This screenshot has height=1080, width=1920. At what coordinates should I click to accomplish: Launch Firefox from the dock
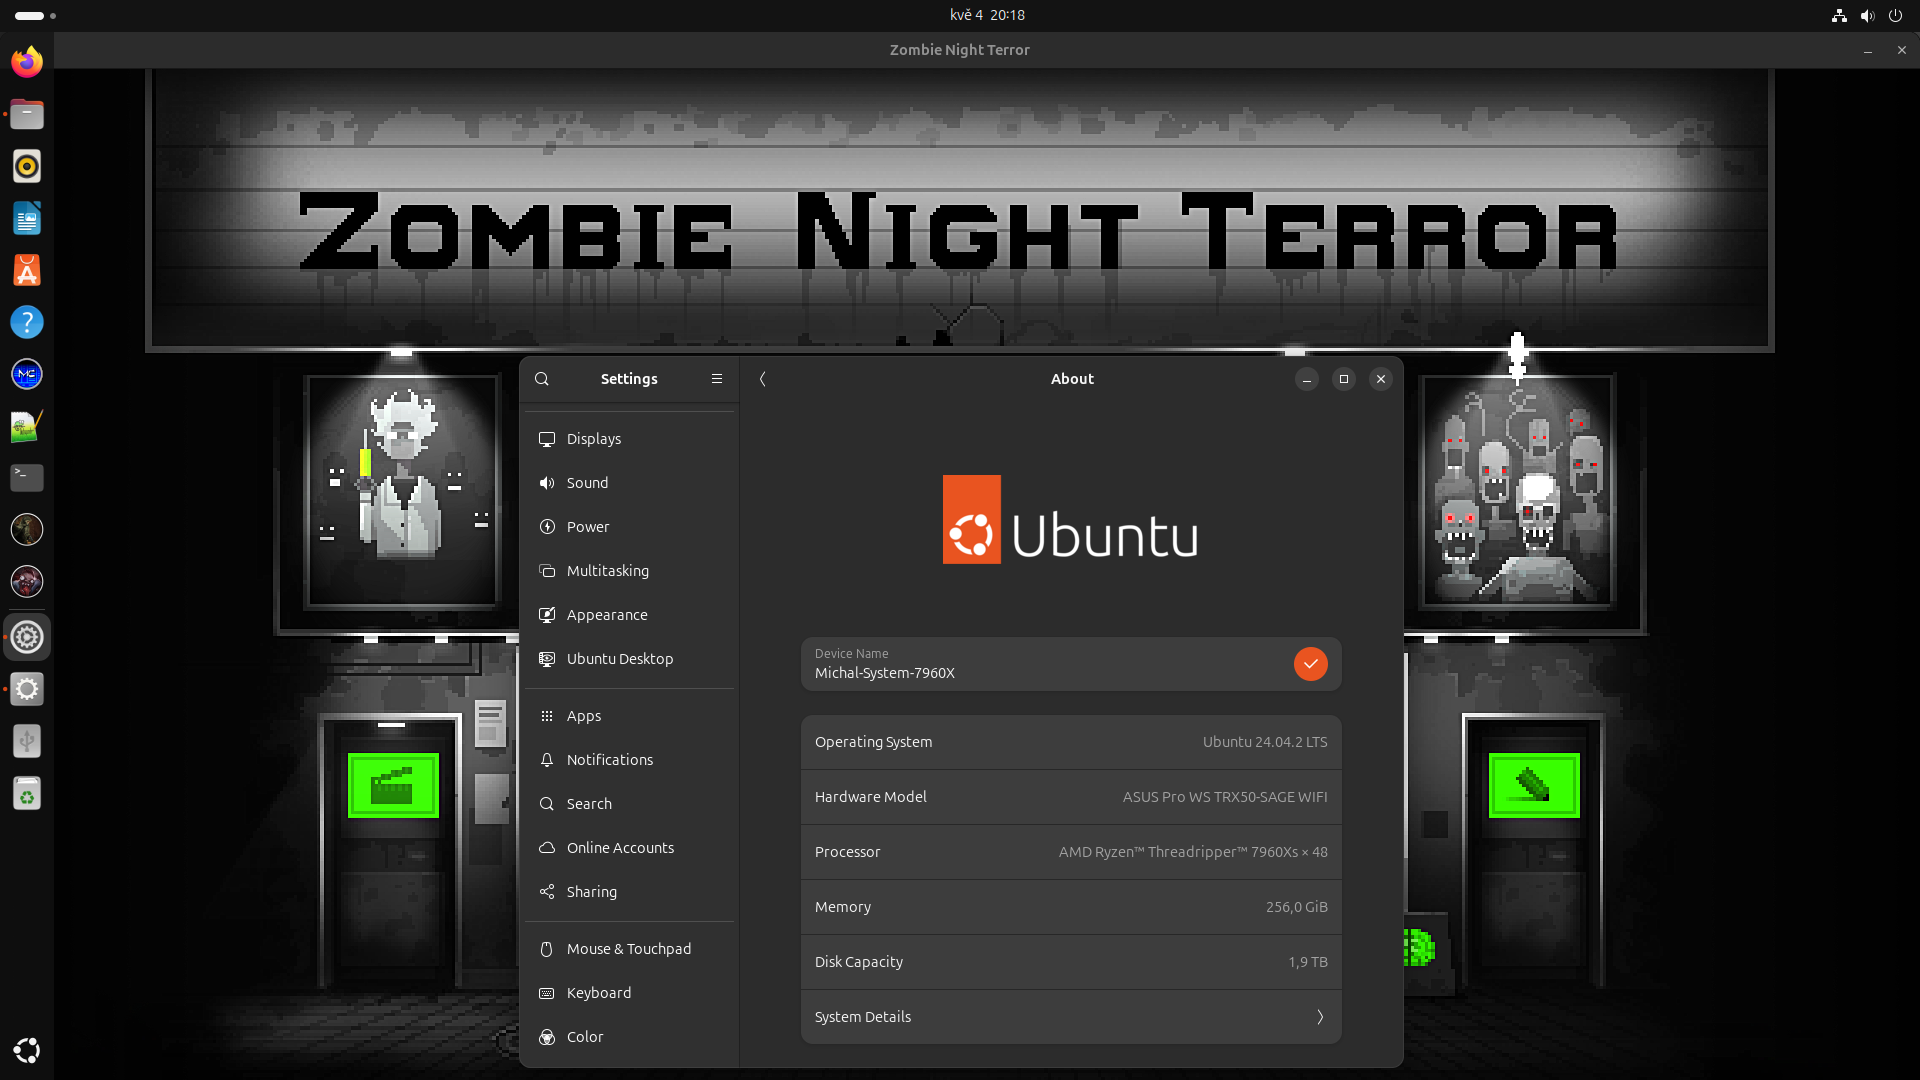click(27, 62)
